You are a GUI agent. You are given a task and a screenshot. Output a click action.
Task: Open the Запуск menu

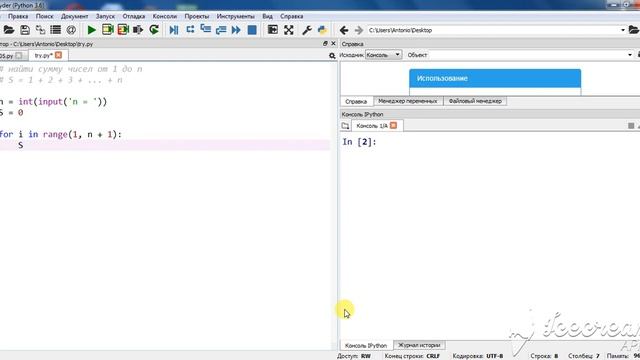[x=105, y=16]
